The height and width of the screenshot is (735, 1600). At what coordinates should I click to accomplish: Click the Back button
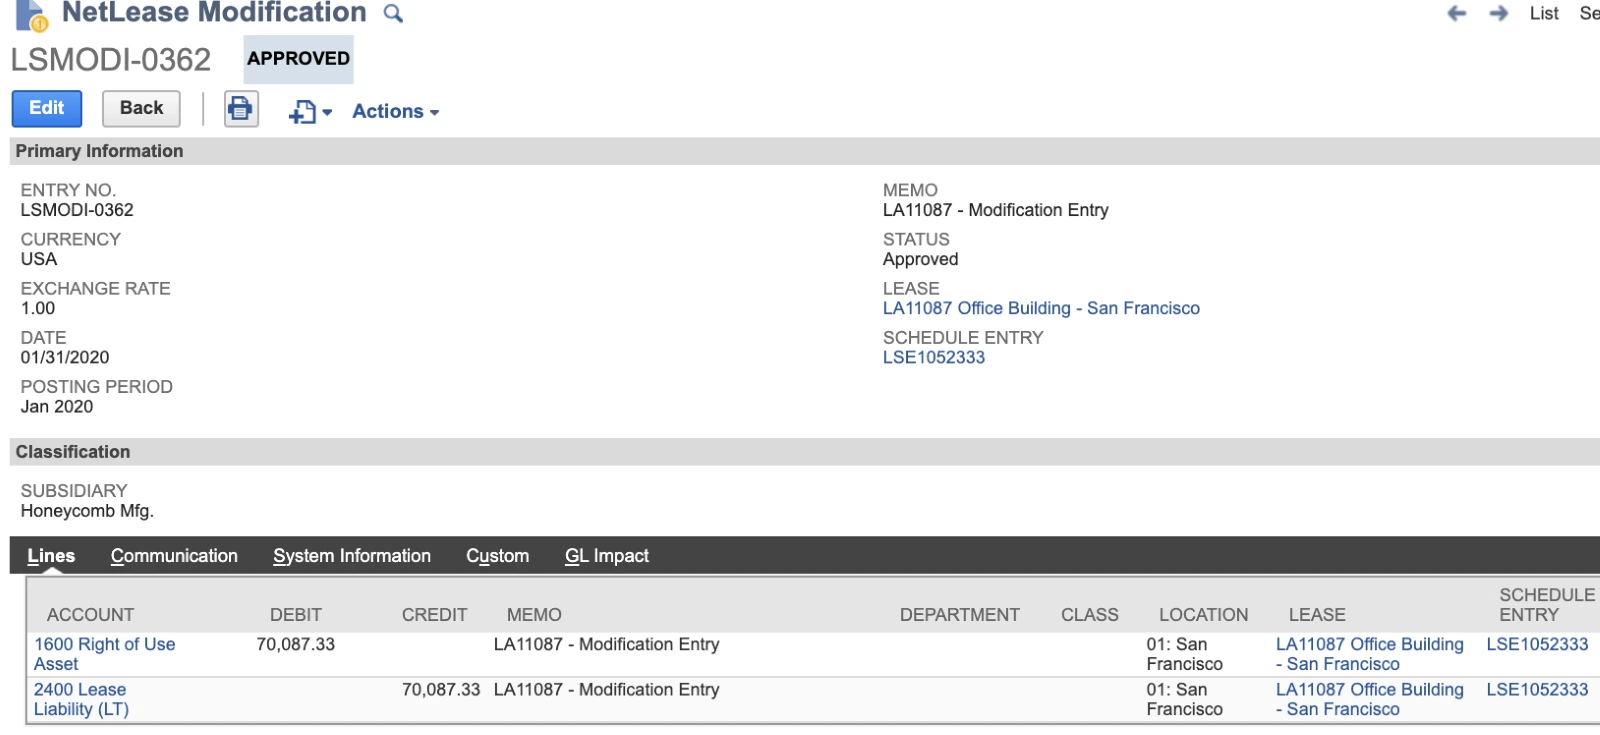tap(140, 108)
